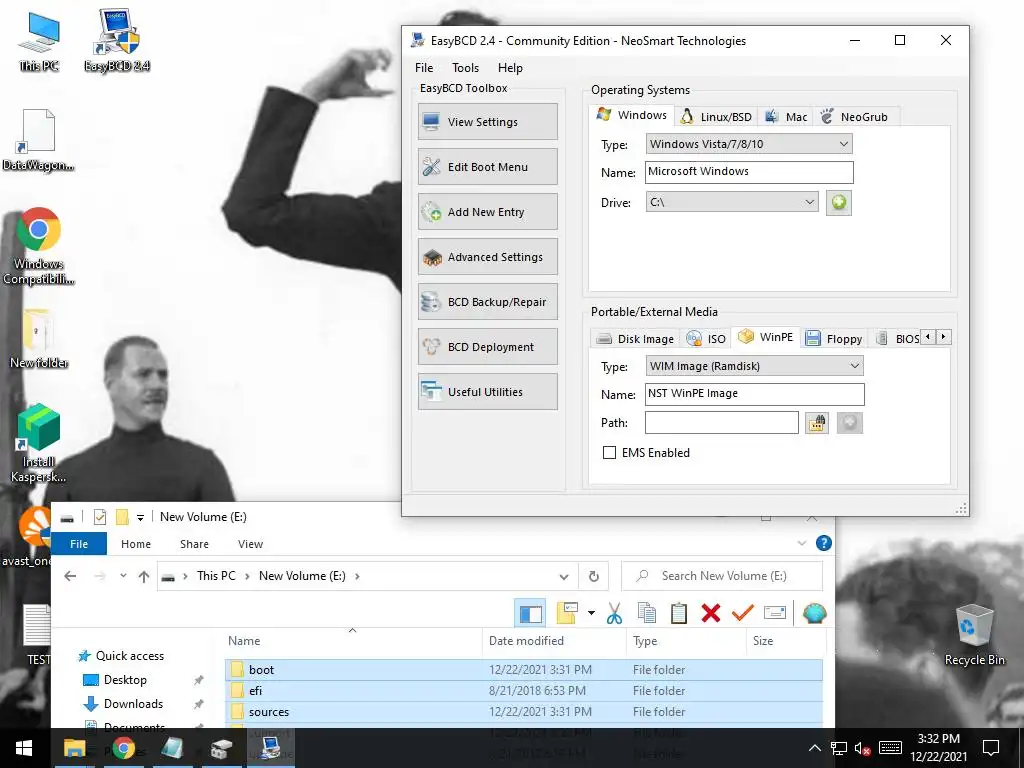The height and width of the screenshot is (768, 1024).
Task: Open BCD Backup/Repair section
Action: pos(487,302)
